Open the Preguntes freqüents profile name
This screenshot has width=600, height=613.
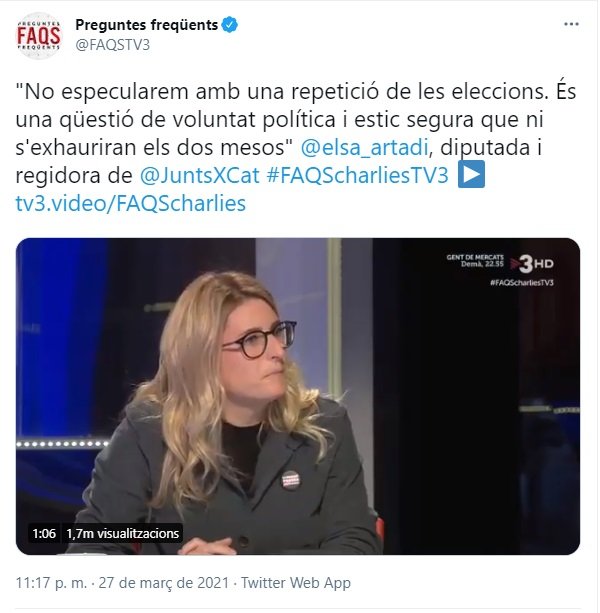click(147, 25)
